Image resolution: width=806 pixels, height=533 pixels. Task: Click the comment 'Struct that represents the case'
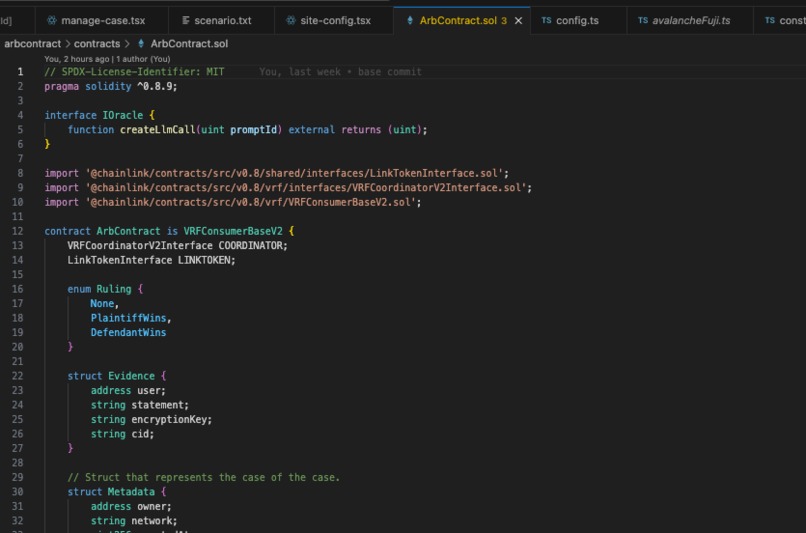204,477
